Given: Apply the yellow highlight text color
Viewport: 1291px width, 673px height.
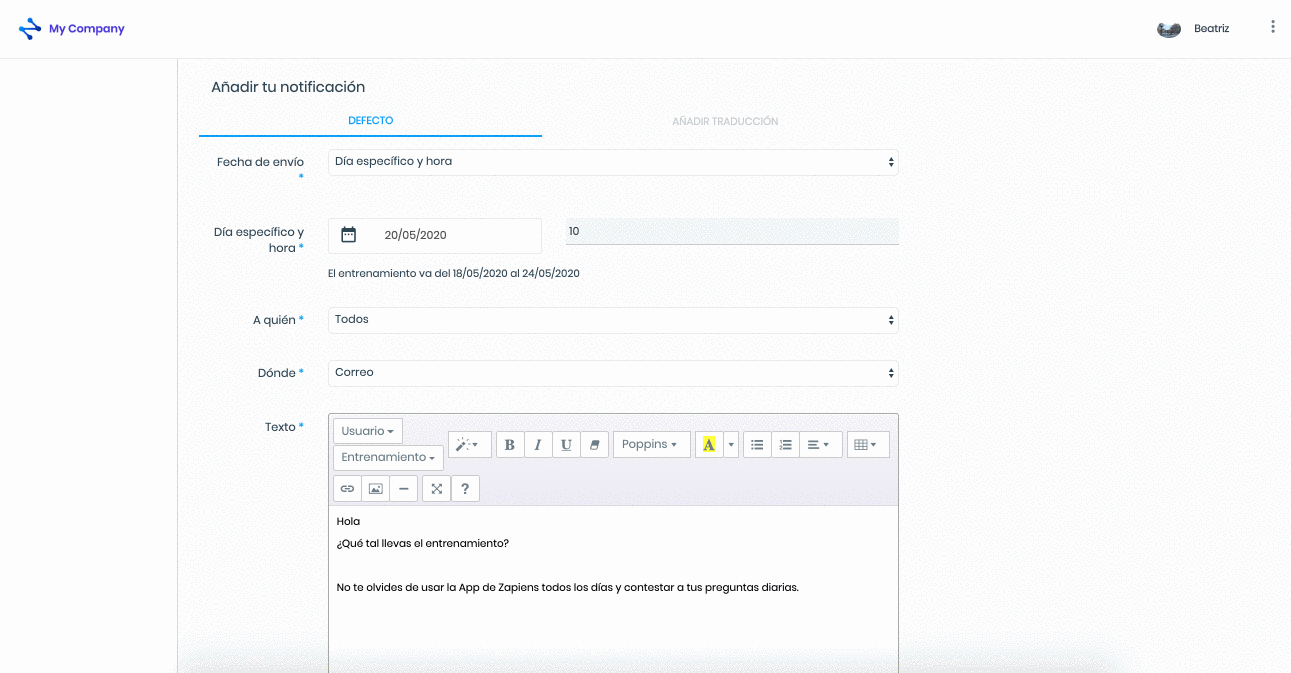Looking at the screenshot, I should pos(709,445).
